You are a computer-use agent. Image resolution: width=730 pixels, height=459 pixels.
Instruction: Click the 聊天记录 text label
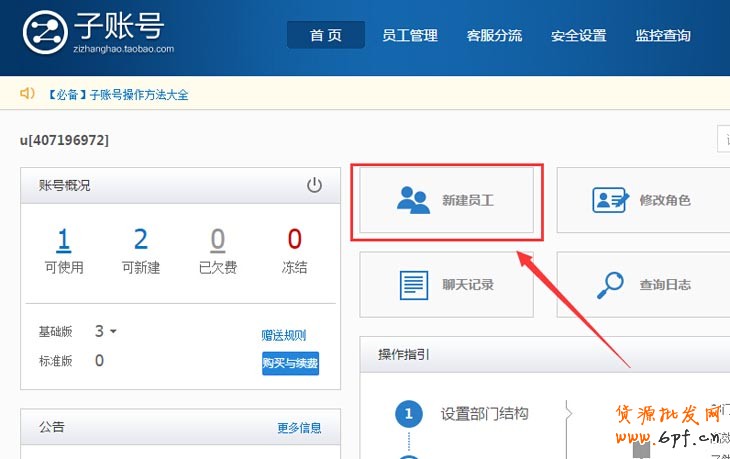click(x=468, y=284)
